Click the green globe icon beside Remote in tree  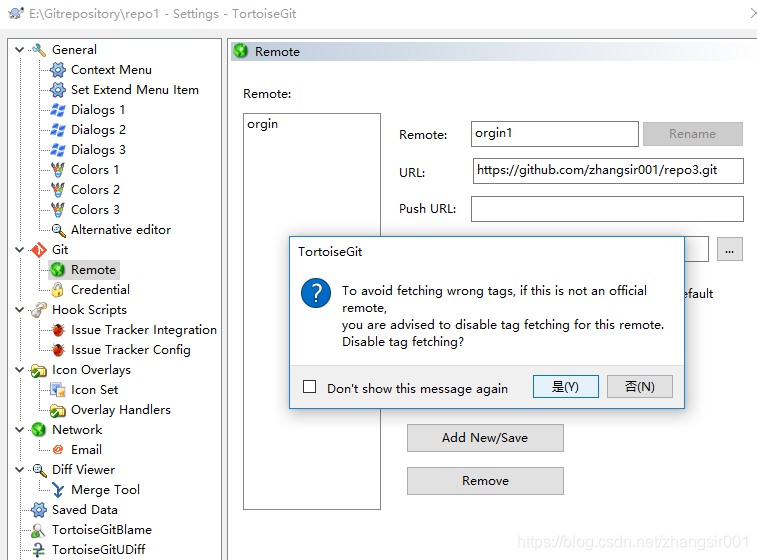pyautogui.click(x=58, y=270)
